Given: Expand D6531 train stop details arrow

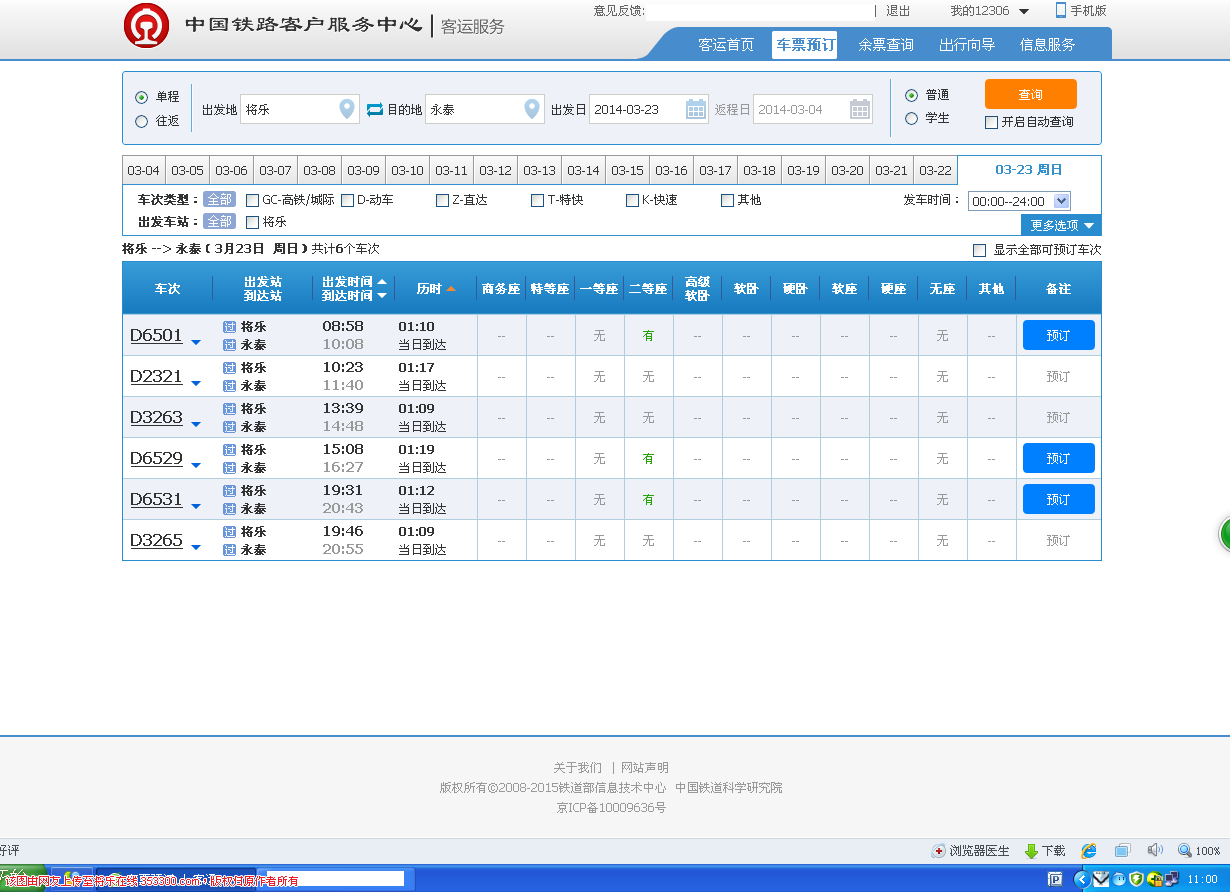Looking at the screenshot, I should point(196,506).
